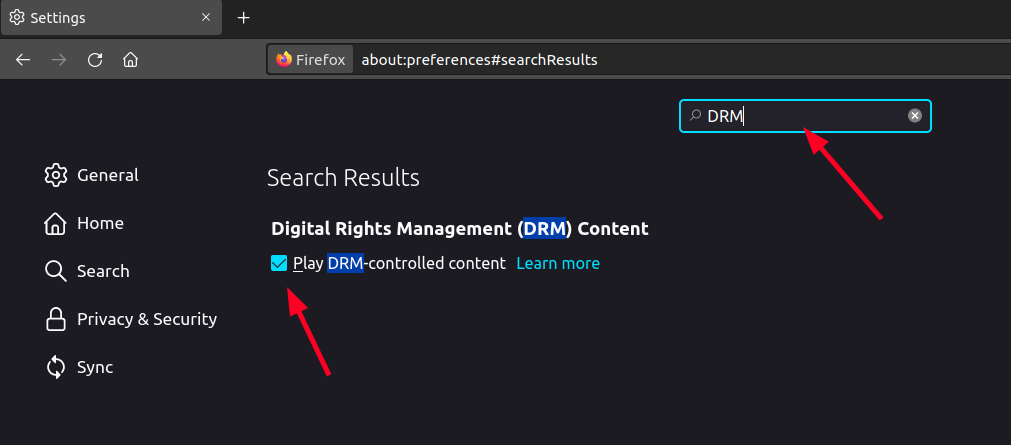Screen dimensions: 1011x445
Task: Click the back navigation arrow
Action: [x=24, y=60]
